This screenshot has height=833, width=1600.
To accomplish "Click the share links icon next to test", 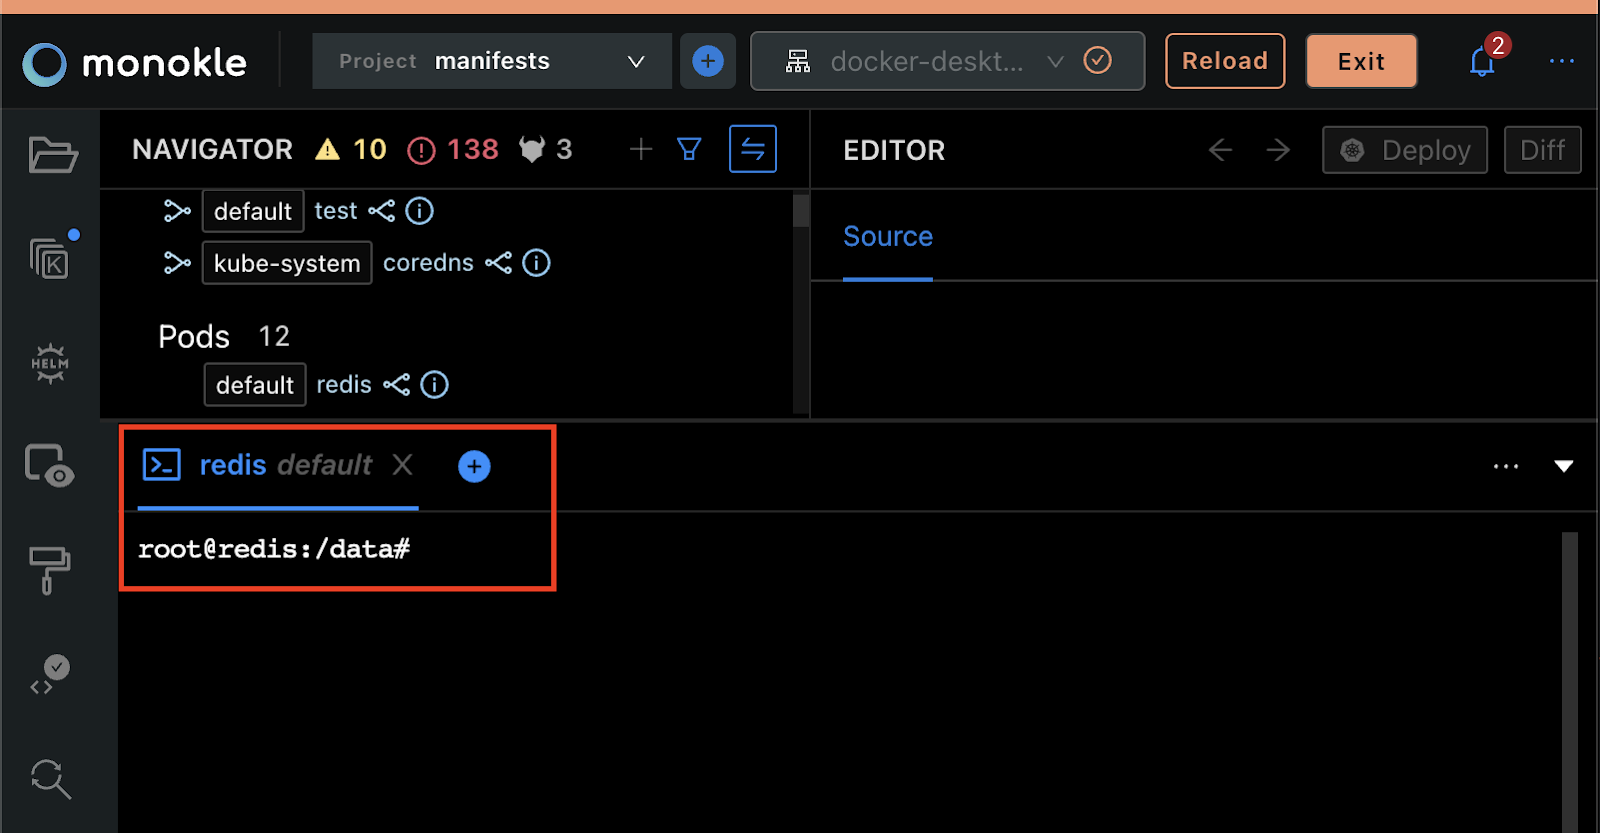I will 382,211.
